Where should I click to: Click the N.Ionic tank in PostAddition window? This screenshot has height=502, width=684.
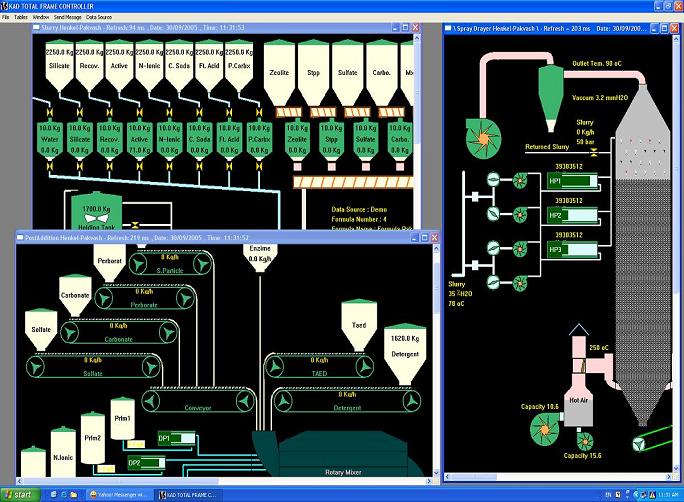63,452
